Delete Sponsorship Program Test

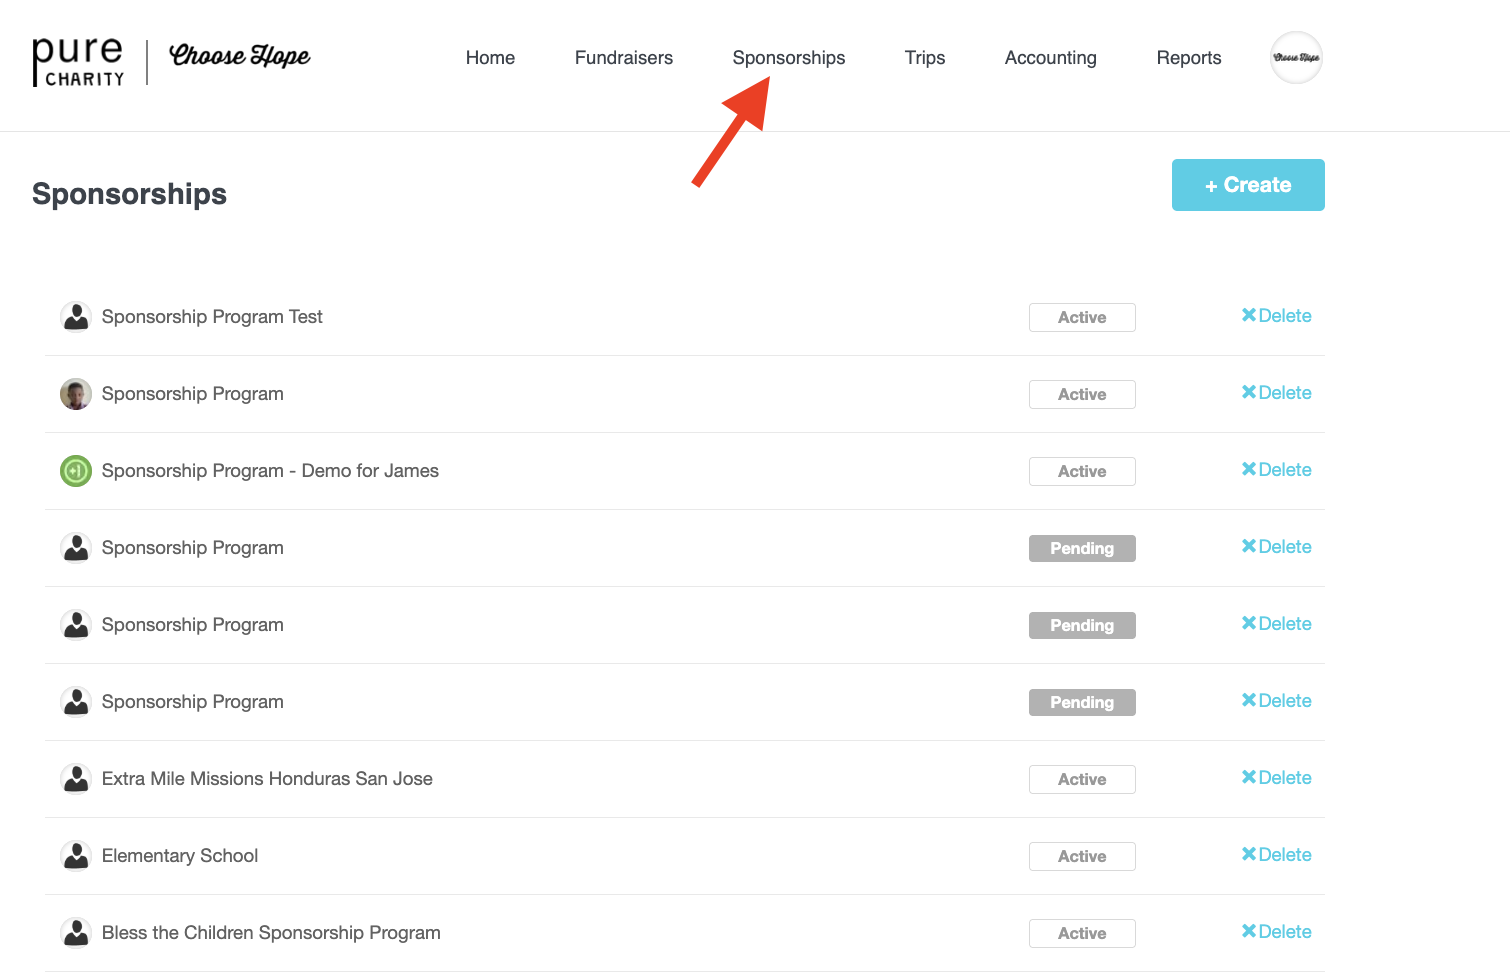pos(1276,316)
